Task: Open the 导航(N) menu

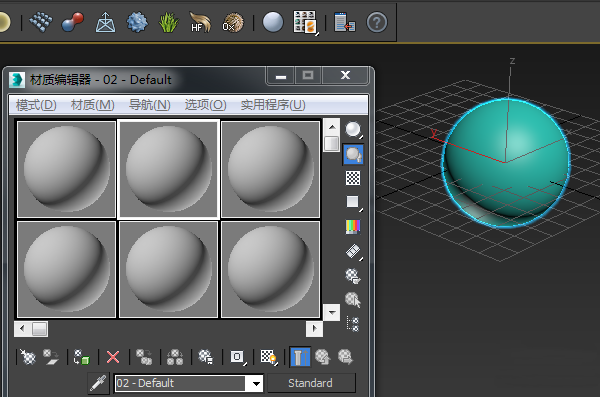Action: 150,105
